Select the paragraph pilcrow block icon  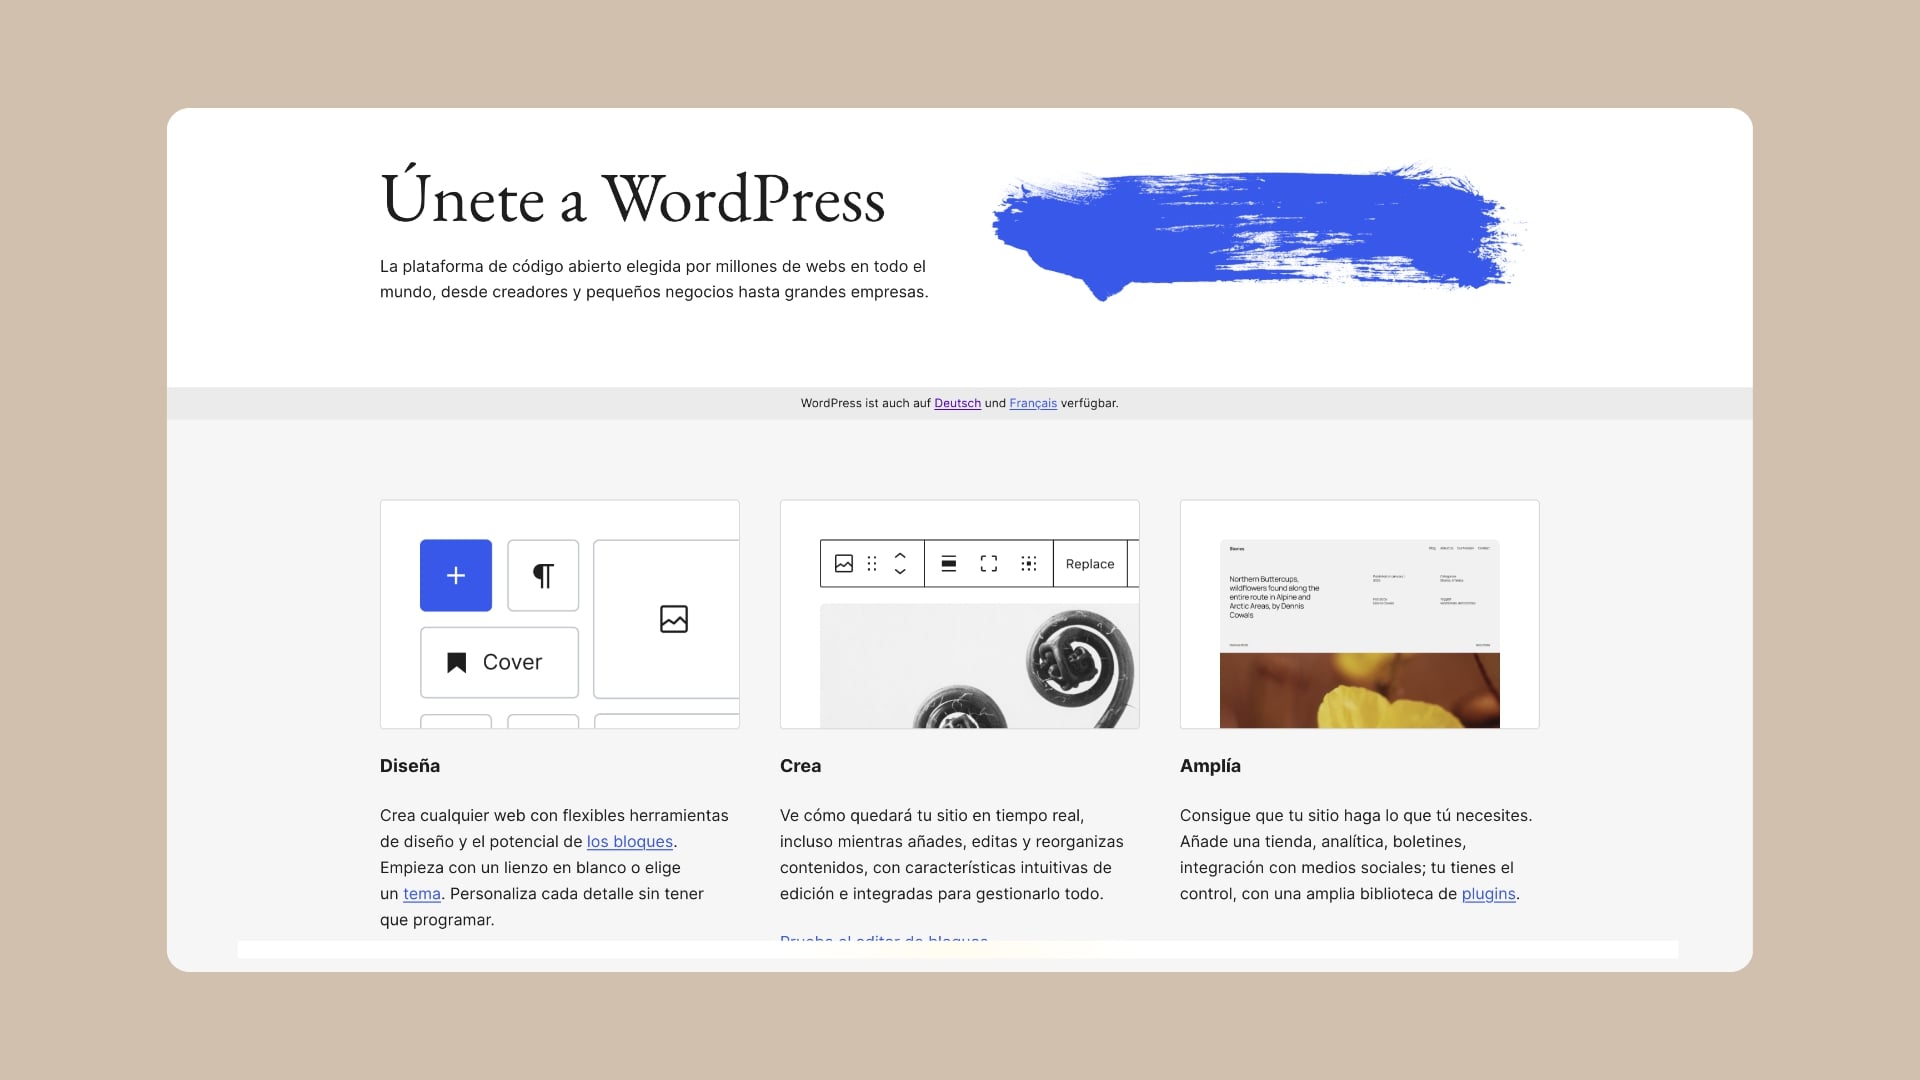543,575
